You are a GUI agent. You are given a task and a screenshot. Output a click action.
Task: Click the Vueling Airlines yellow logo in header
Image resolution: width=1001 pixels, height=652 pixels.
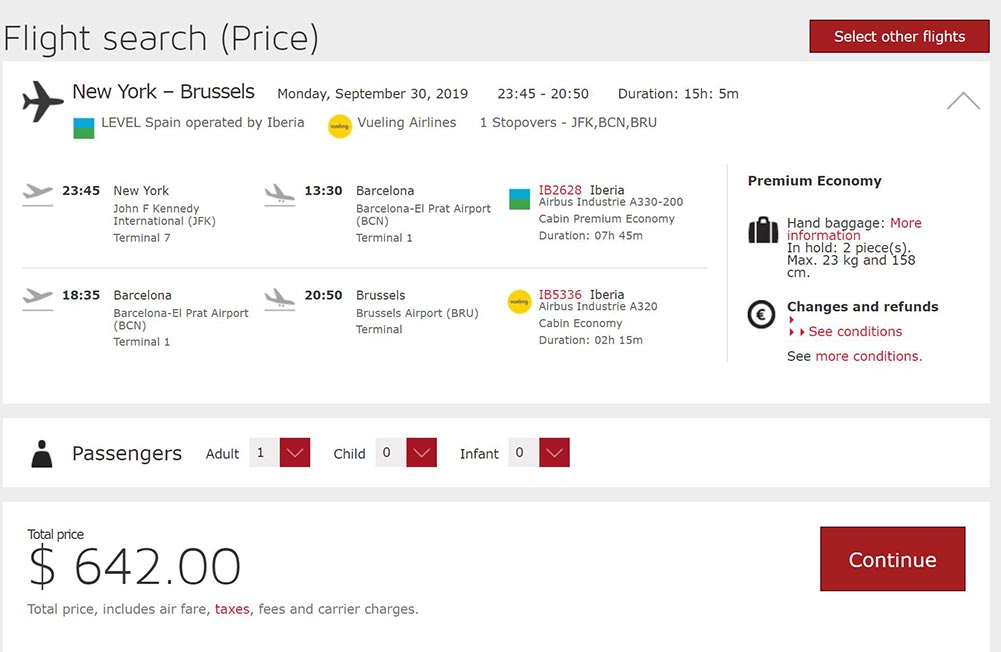pos(340,126)
